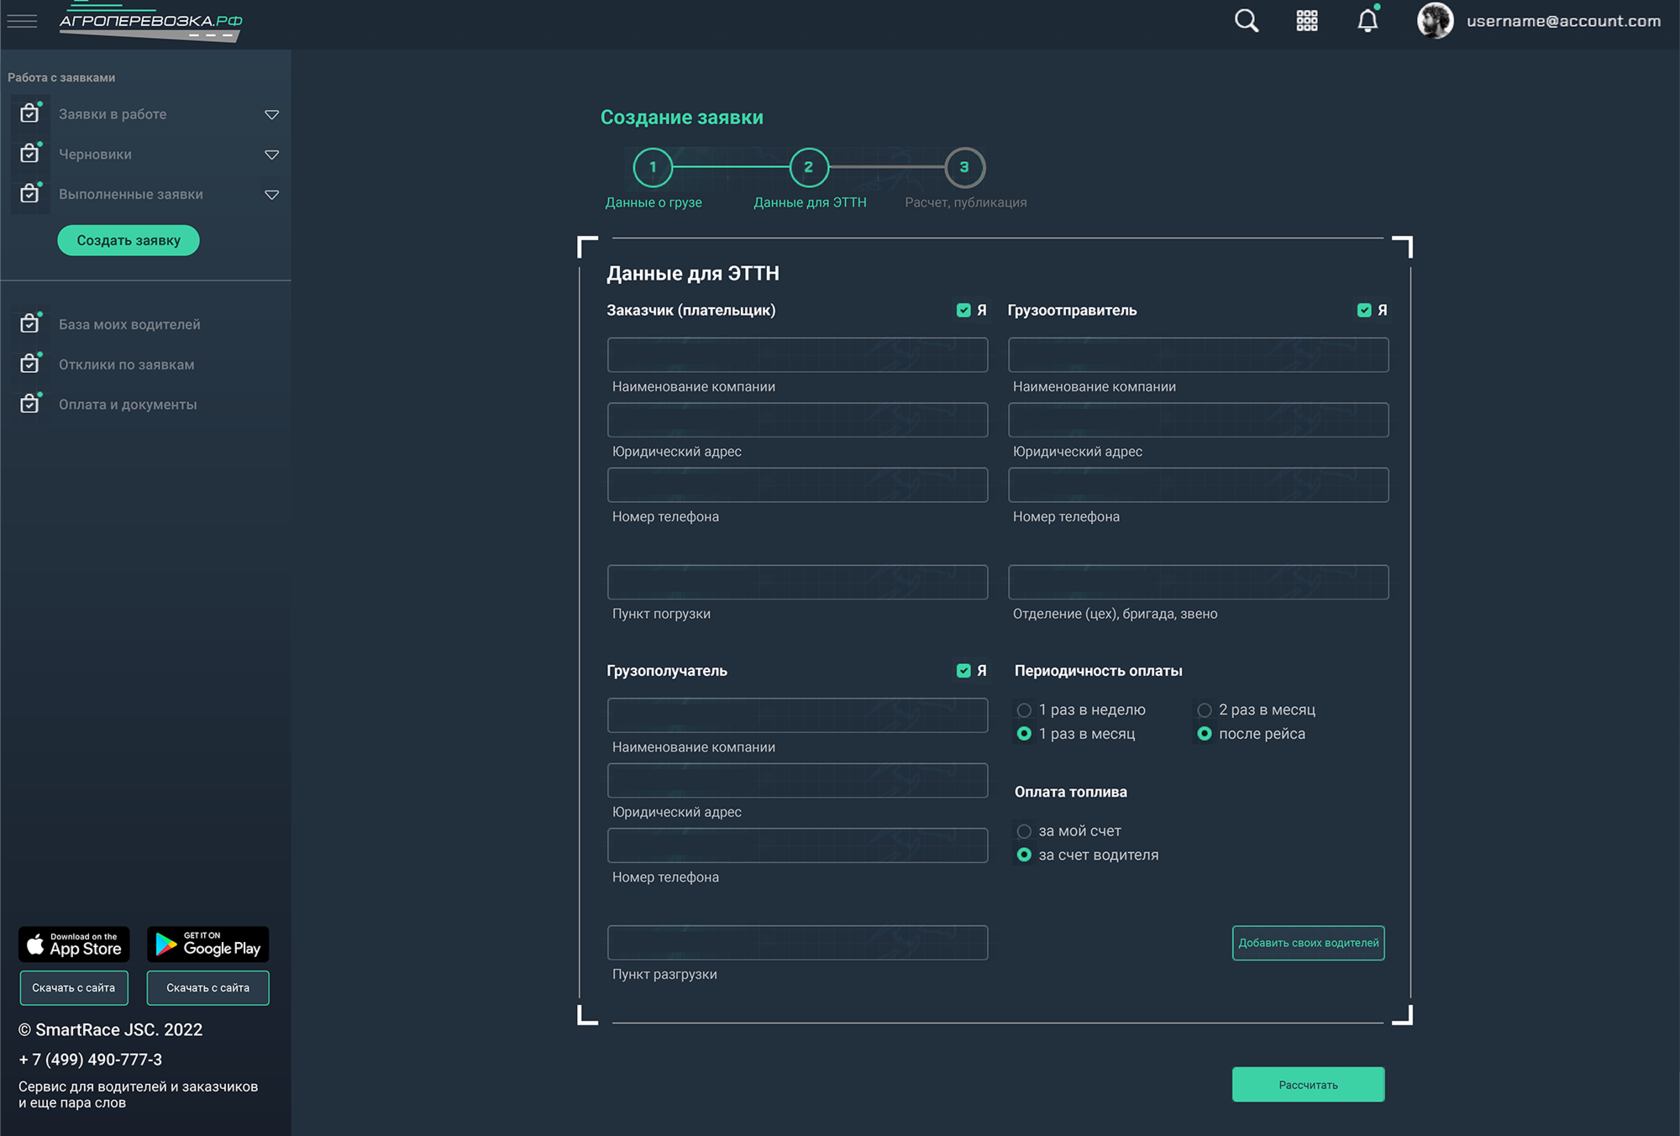Image resolution: width=1680 pixels, height=1136 pixels.
Task: Click the © SmartRace JSC. 2022 text
Action: pos(110,1030)
